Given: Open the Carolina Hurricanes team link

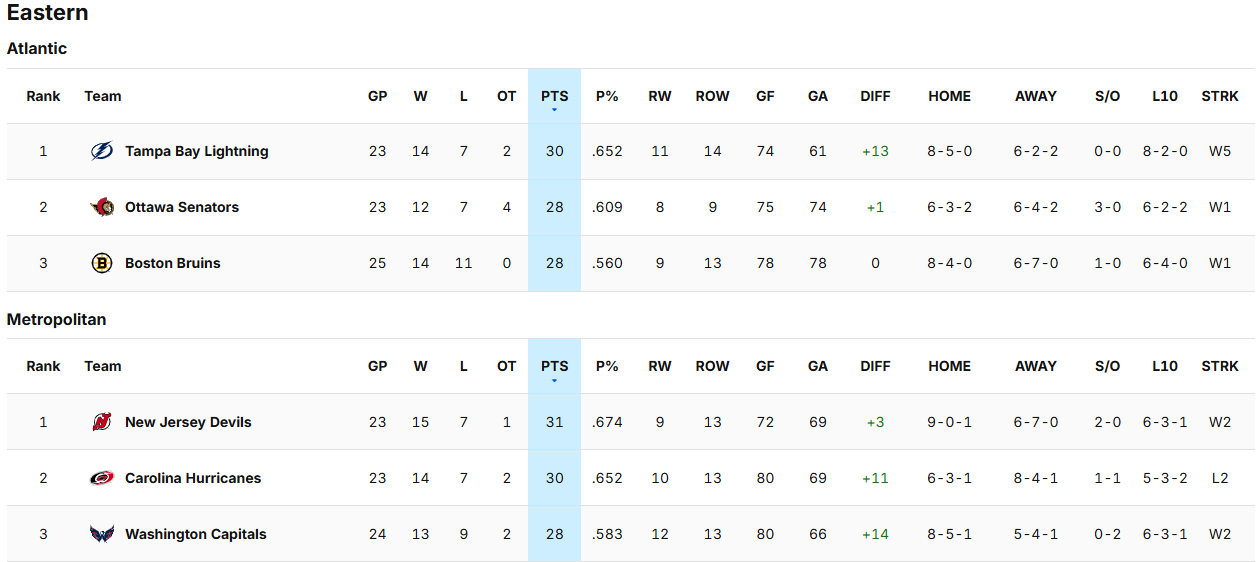Looking at the screenshot, I should point(193,479).
